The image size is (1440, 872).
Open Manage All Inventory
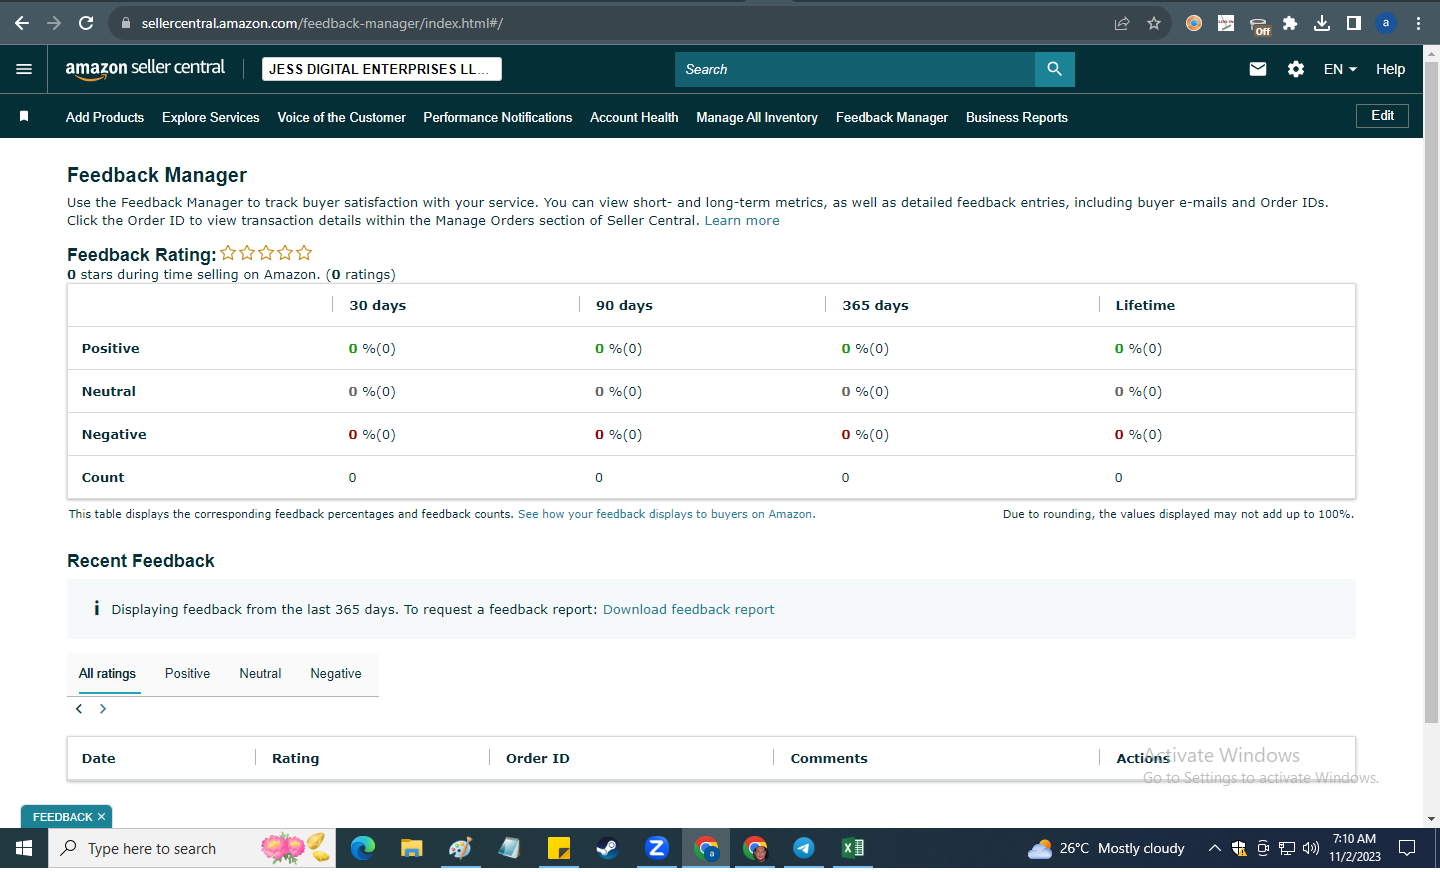[757, 117]
